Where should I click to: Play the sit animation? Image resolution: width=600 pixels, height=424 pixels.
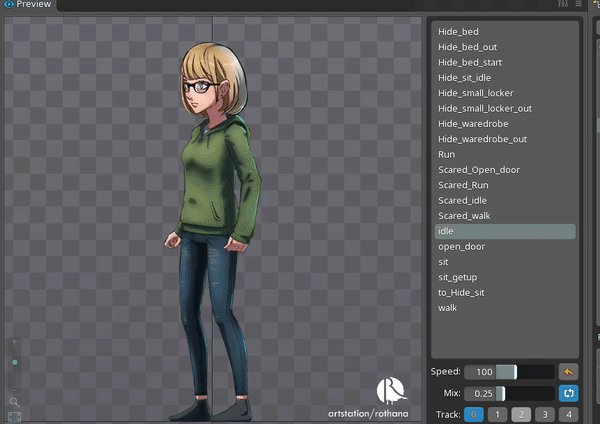tap(505, 262)
